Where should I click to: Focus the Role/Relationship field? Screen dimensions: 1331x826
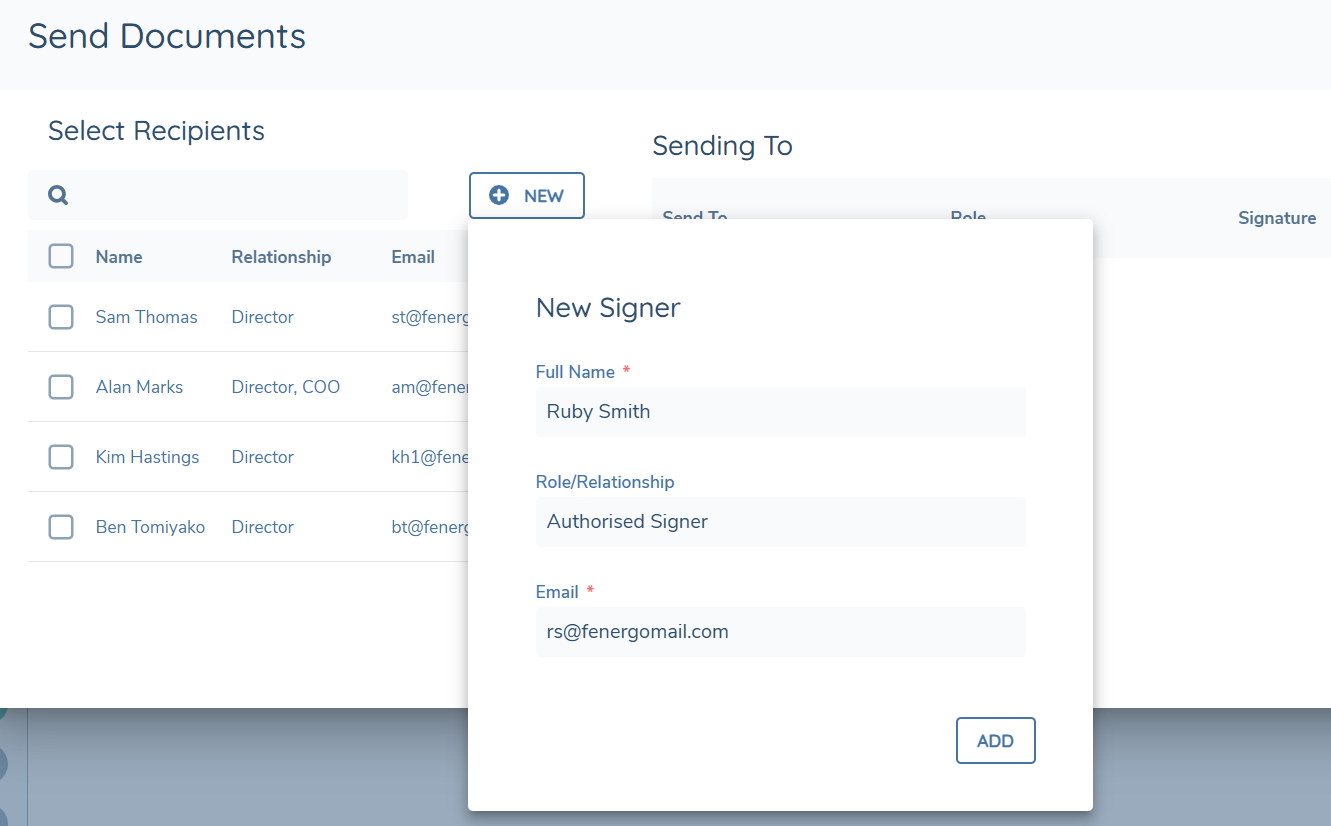[780, 522]
